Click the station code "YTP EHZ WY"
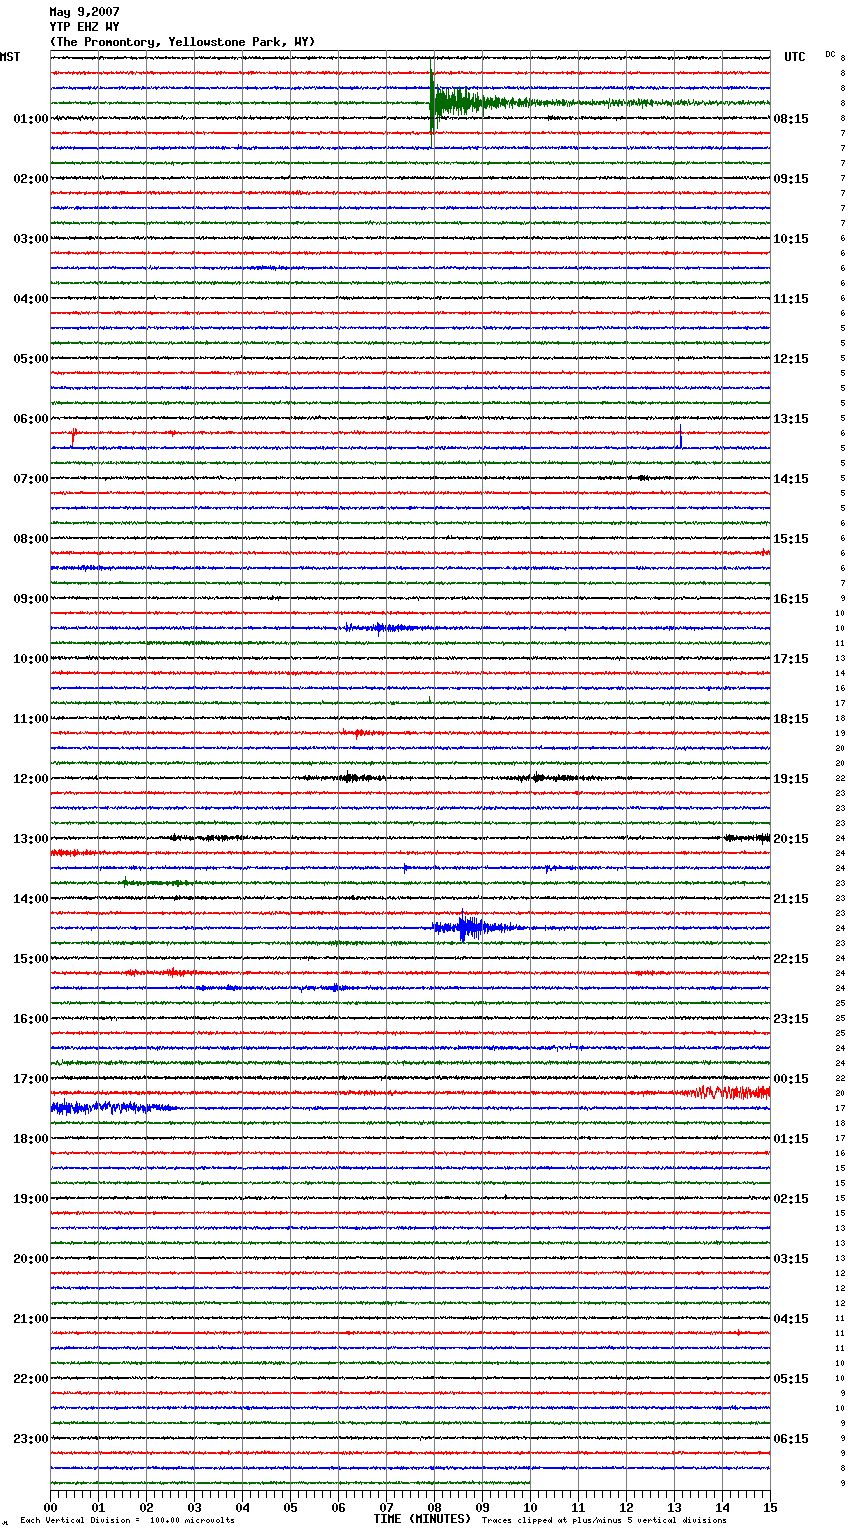The image size is (850, 1534). [84, 27]
